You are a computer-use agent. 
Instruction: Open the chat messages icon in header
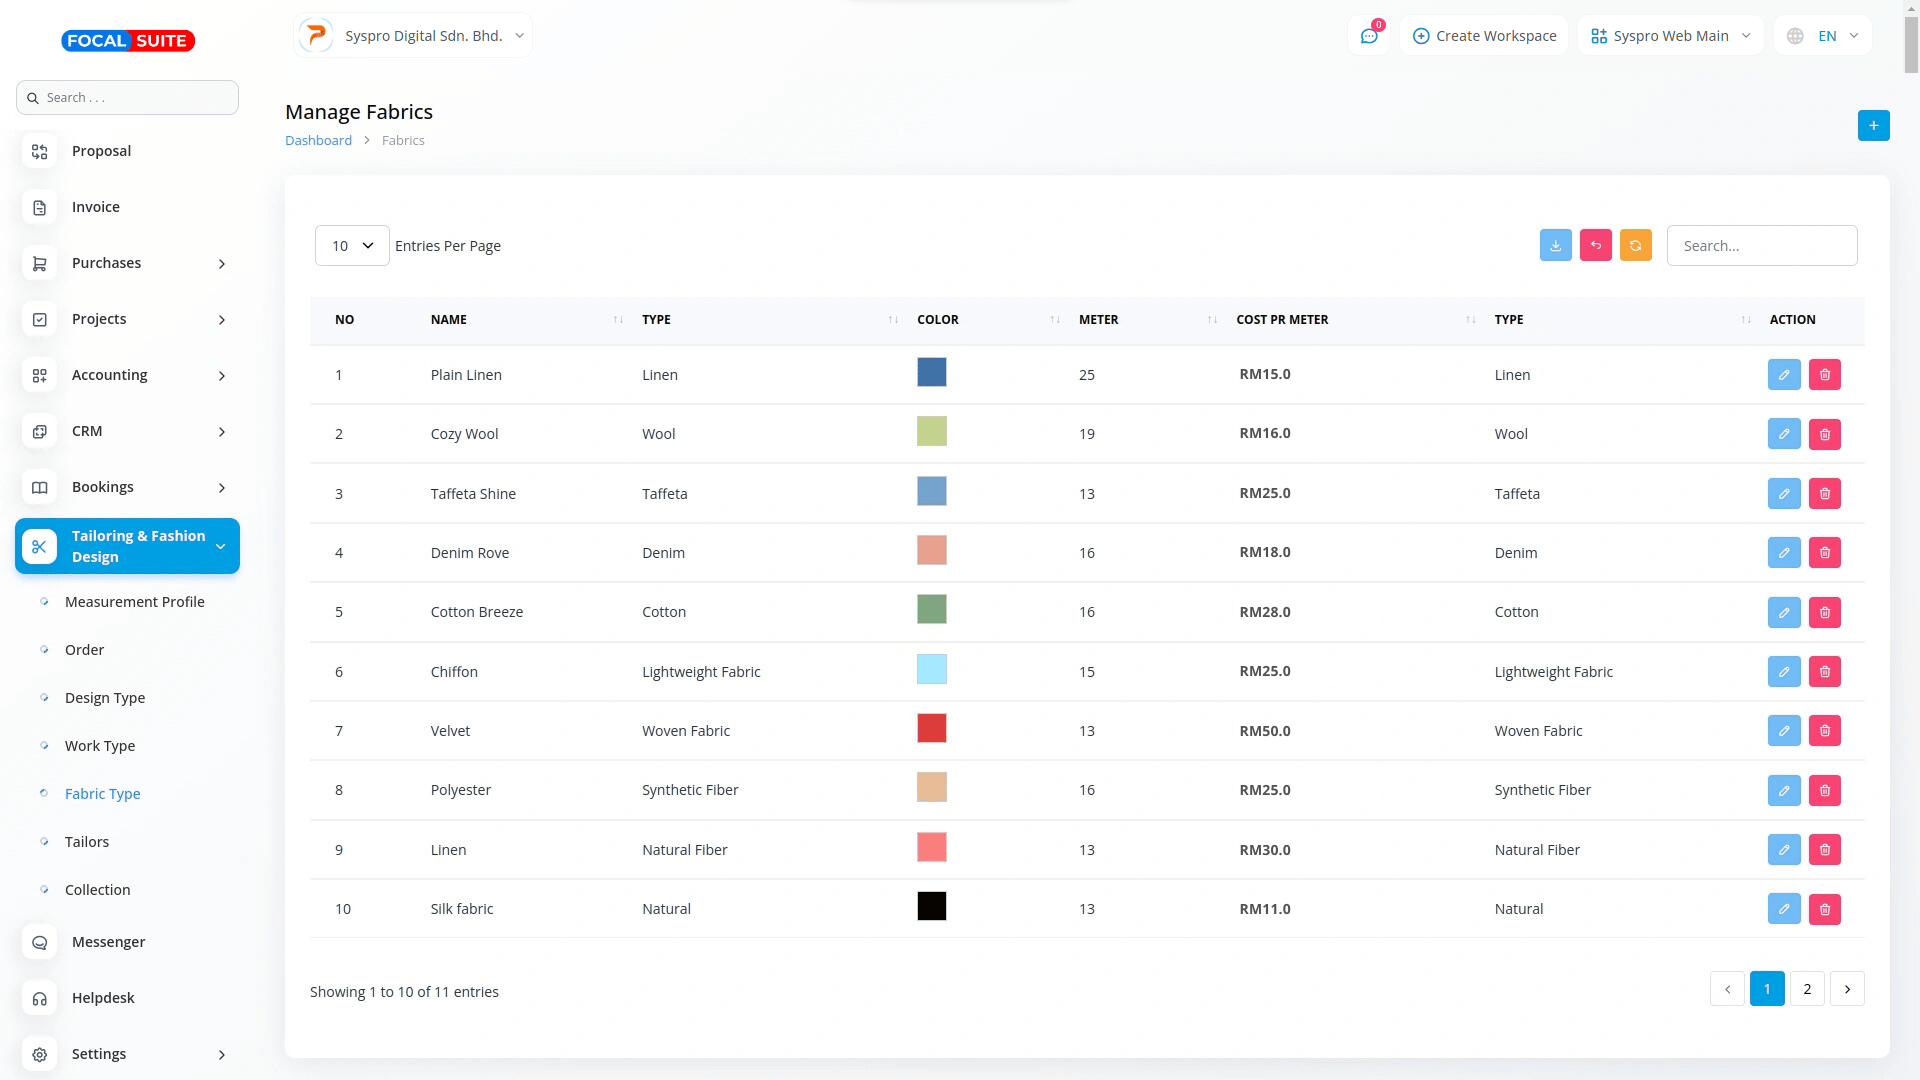click(1368, 36)
